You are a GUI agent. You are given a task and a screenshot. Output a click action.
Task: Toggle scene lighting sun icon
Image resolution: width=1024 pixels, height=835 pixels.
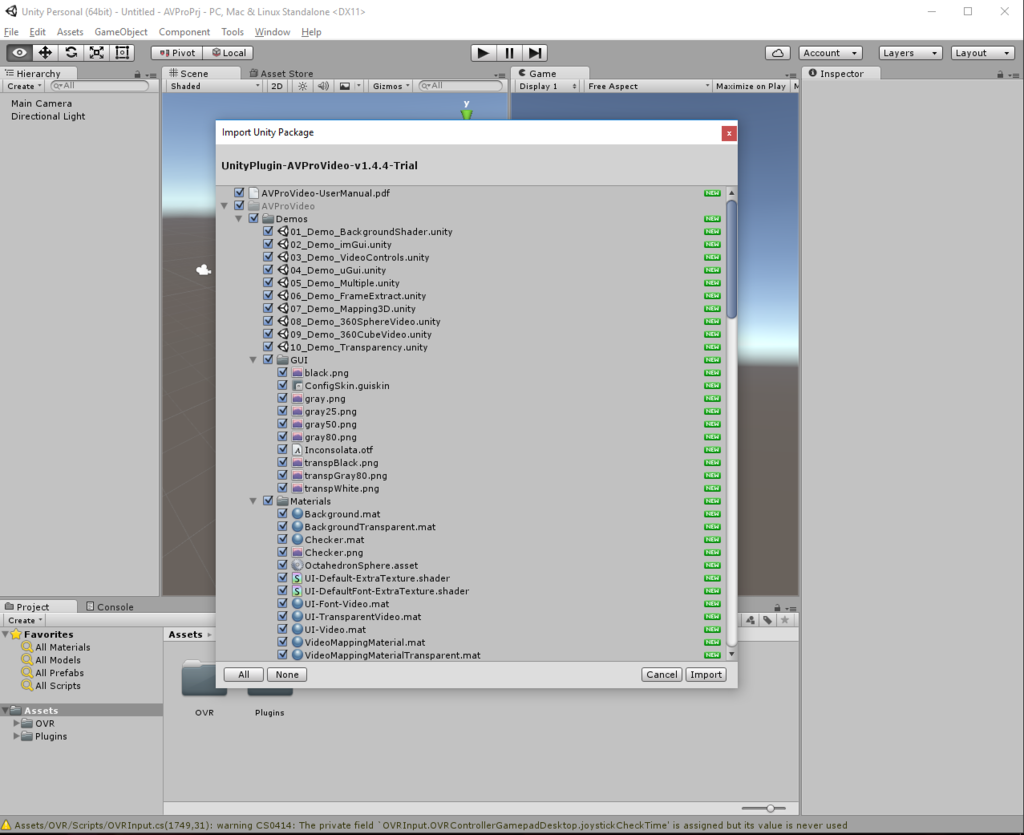coord(302,86)
